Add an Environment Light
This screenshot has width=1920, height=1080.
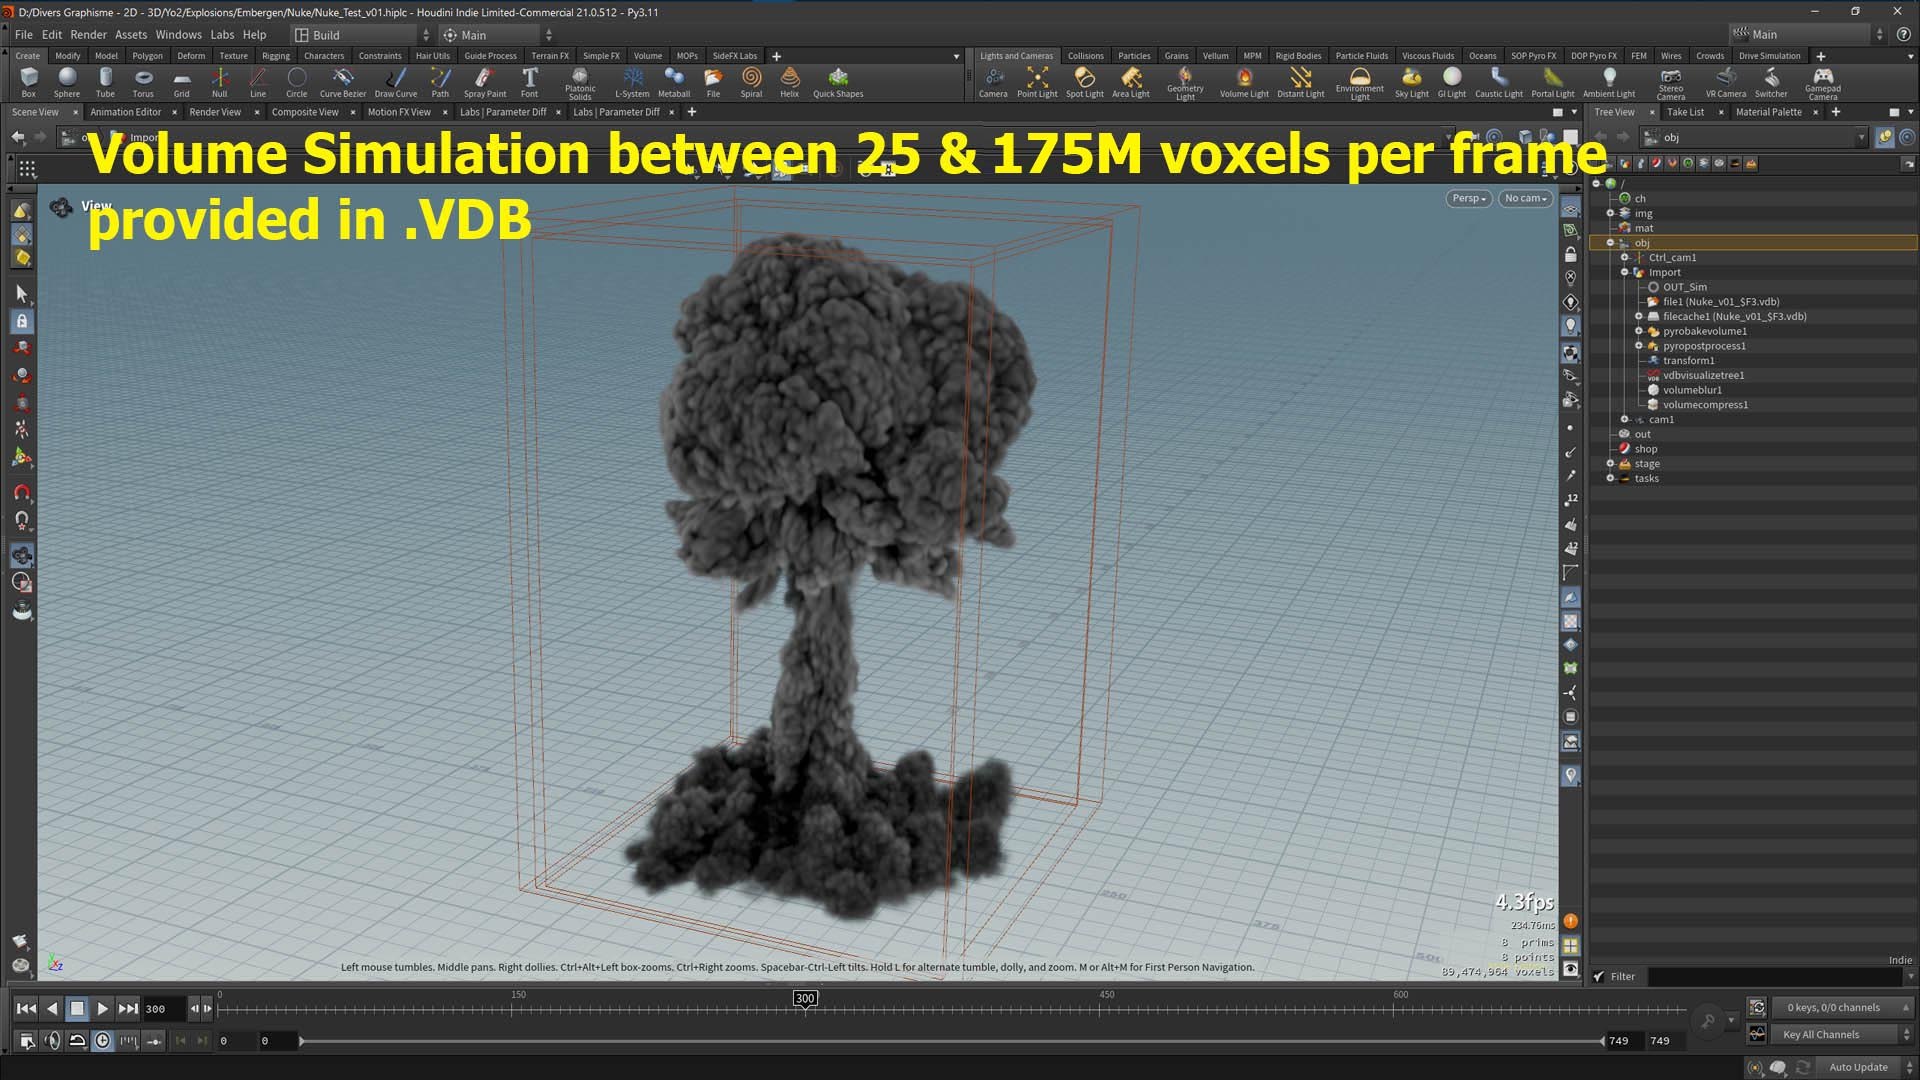click(1360, 84)
